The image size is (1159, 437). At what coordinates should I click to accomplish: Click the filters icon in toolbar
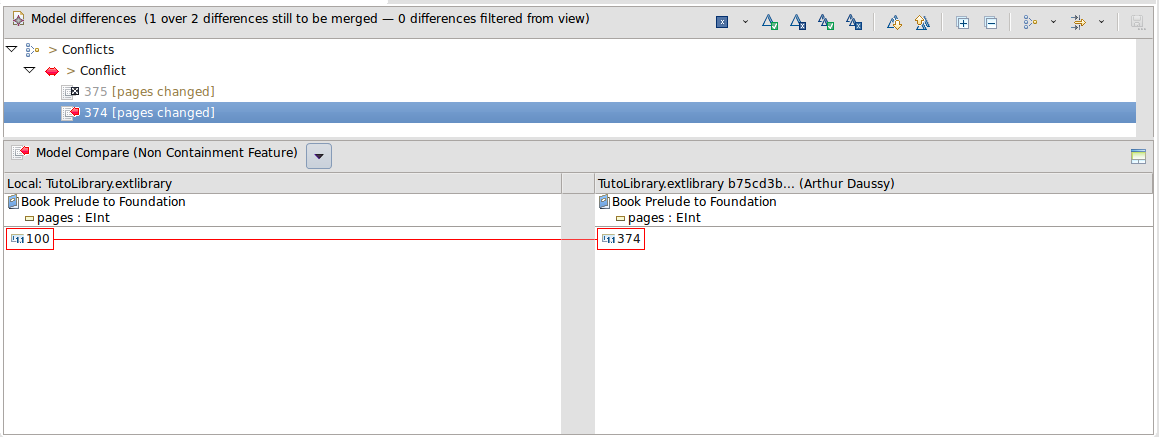1078,22
